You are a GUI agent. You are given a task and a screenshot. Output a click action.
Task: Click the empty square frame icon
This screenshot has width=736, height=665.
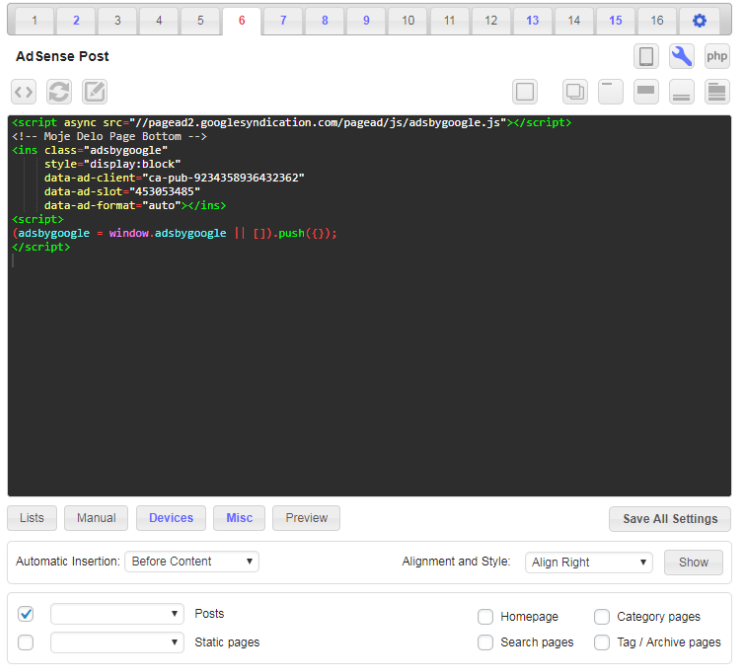[x=525, y=92]
